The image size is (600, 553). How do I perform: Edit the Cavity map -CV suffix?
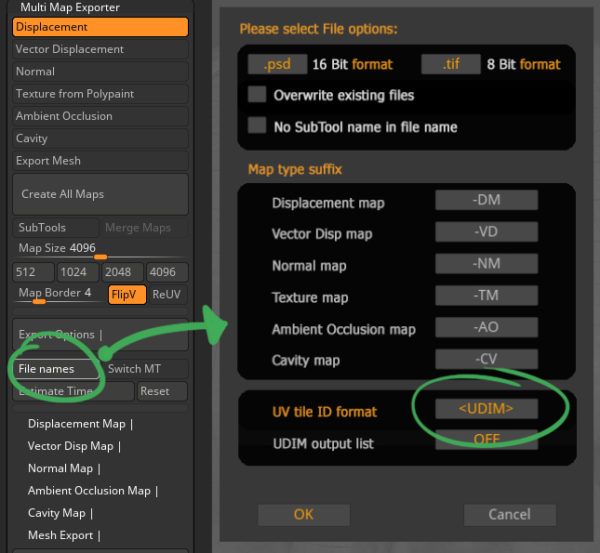click(486, 359)
